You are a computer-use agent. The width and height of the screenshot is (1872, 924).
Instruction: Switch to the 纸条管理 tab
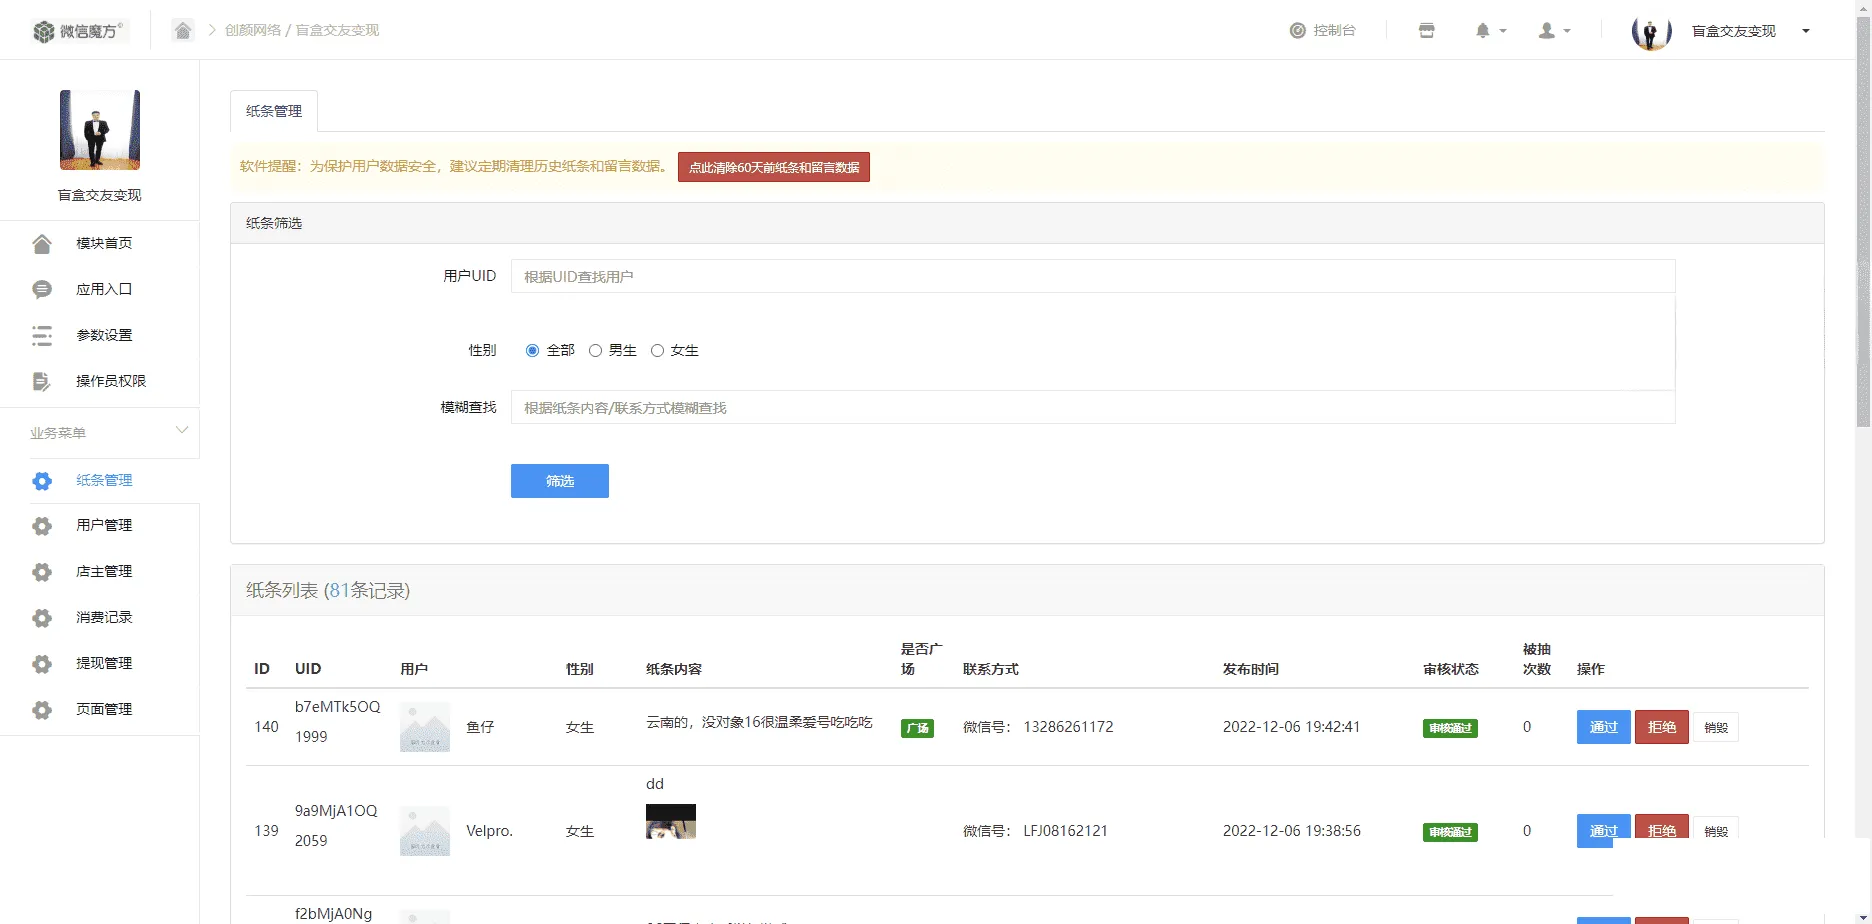(274, 111)
